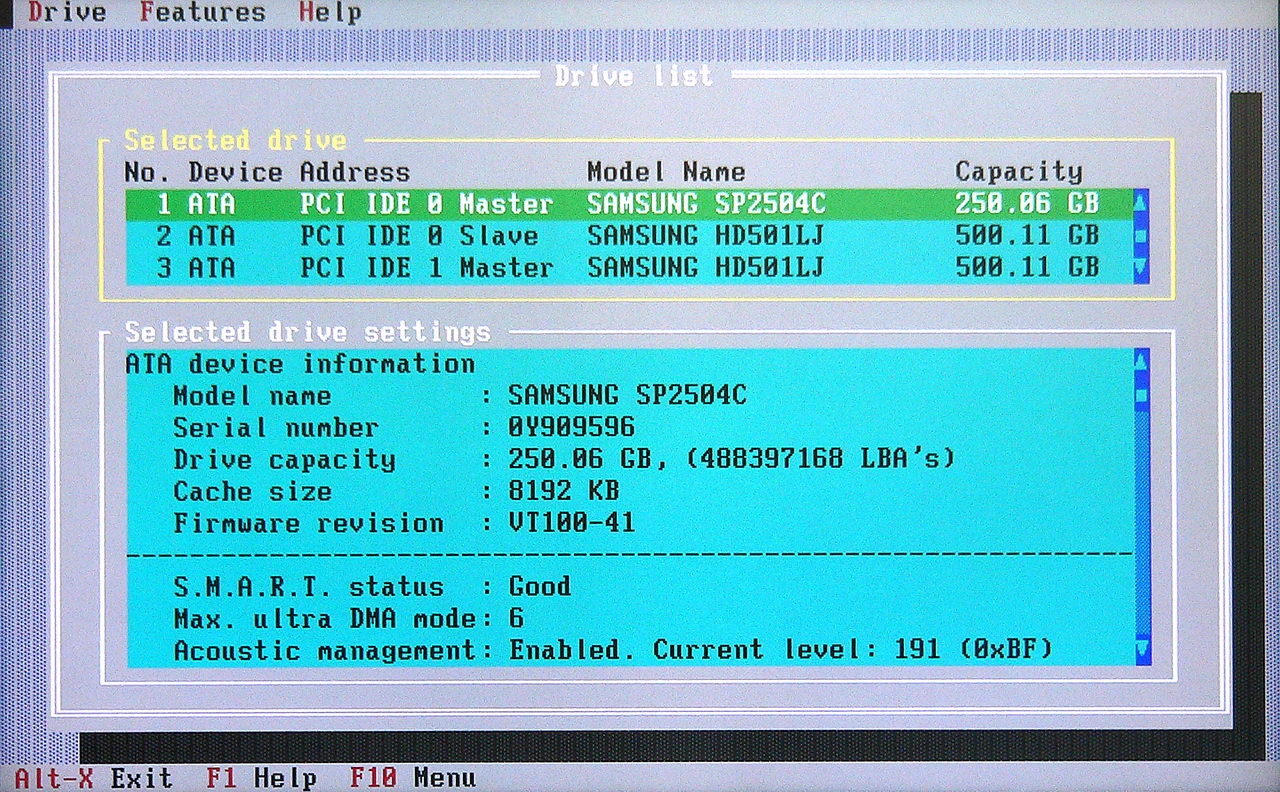Click 'SAMSUNG HD501LJ' in the IDE 0 Slave row

(x=706, y=237)
